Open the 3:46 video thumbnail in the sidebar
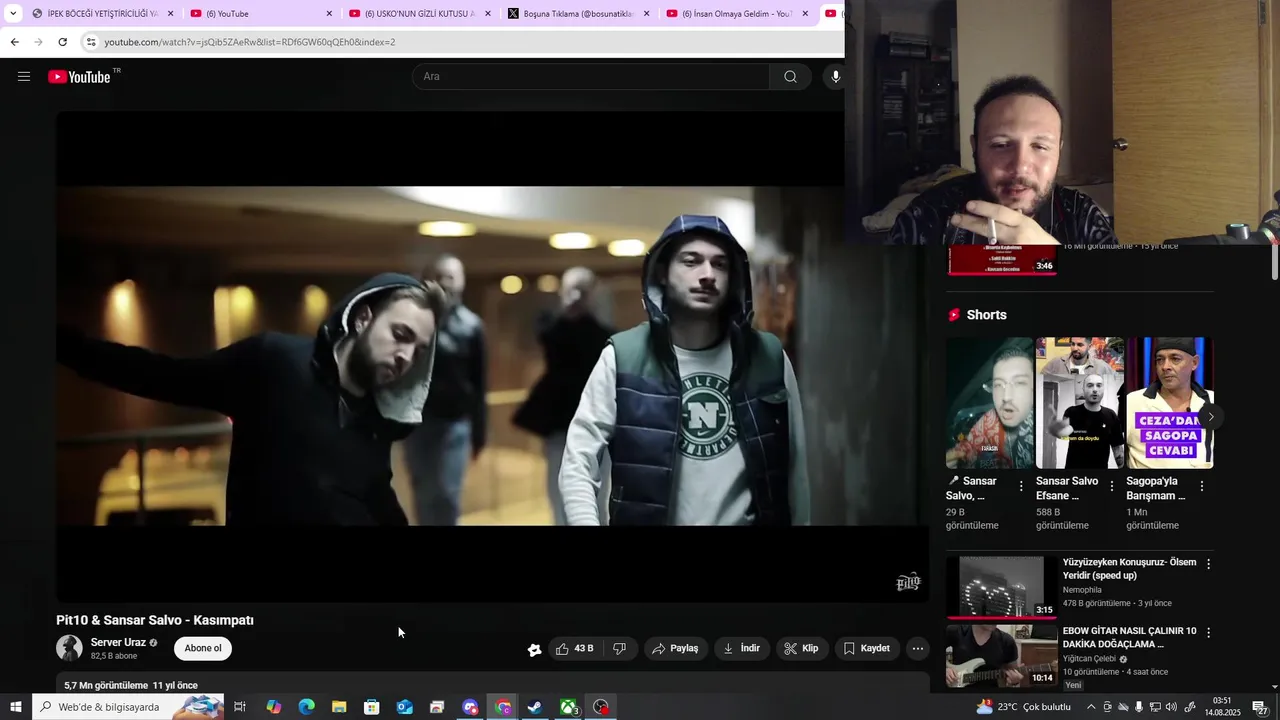 pos(1002,260)
